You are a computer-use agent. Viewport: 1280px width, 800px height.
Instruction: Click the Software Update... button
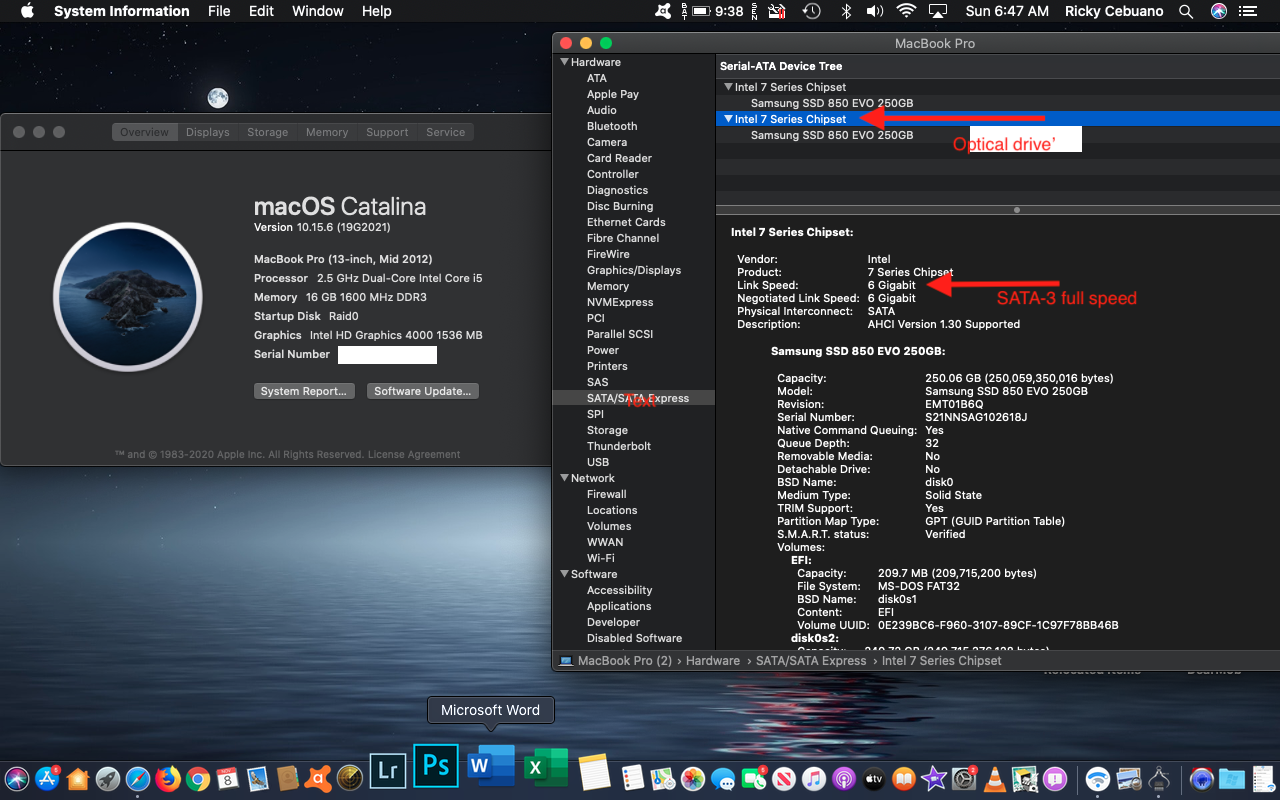423,391
